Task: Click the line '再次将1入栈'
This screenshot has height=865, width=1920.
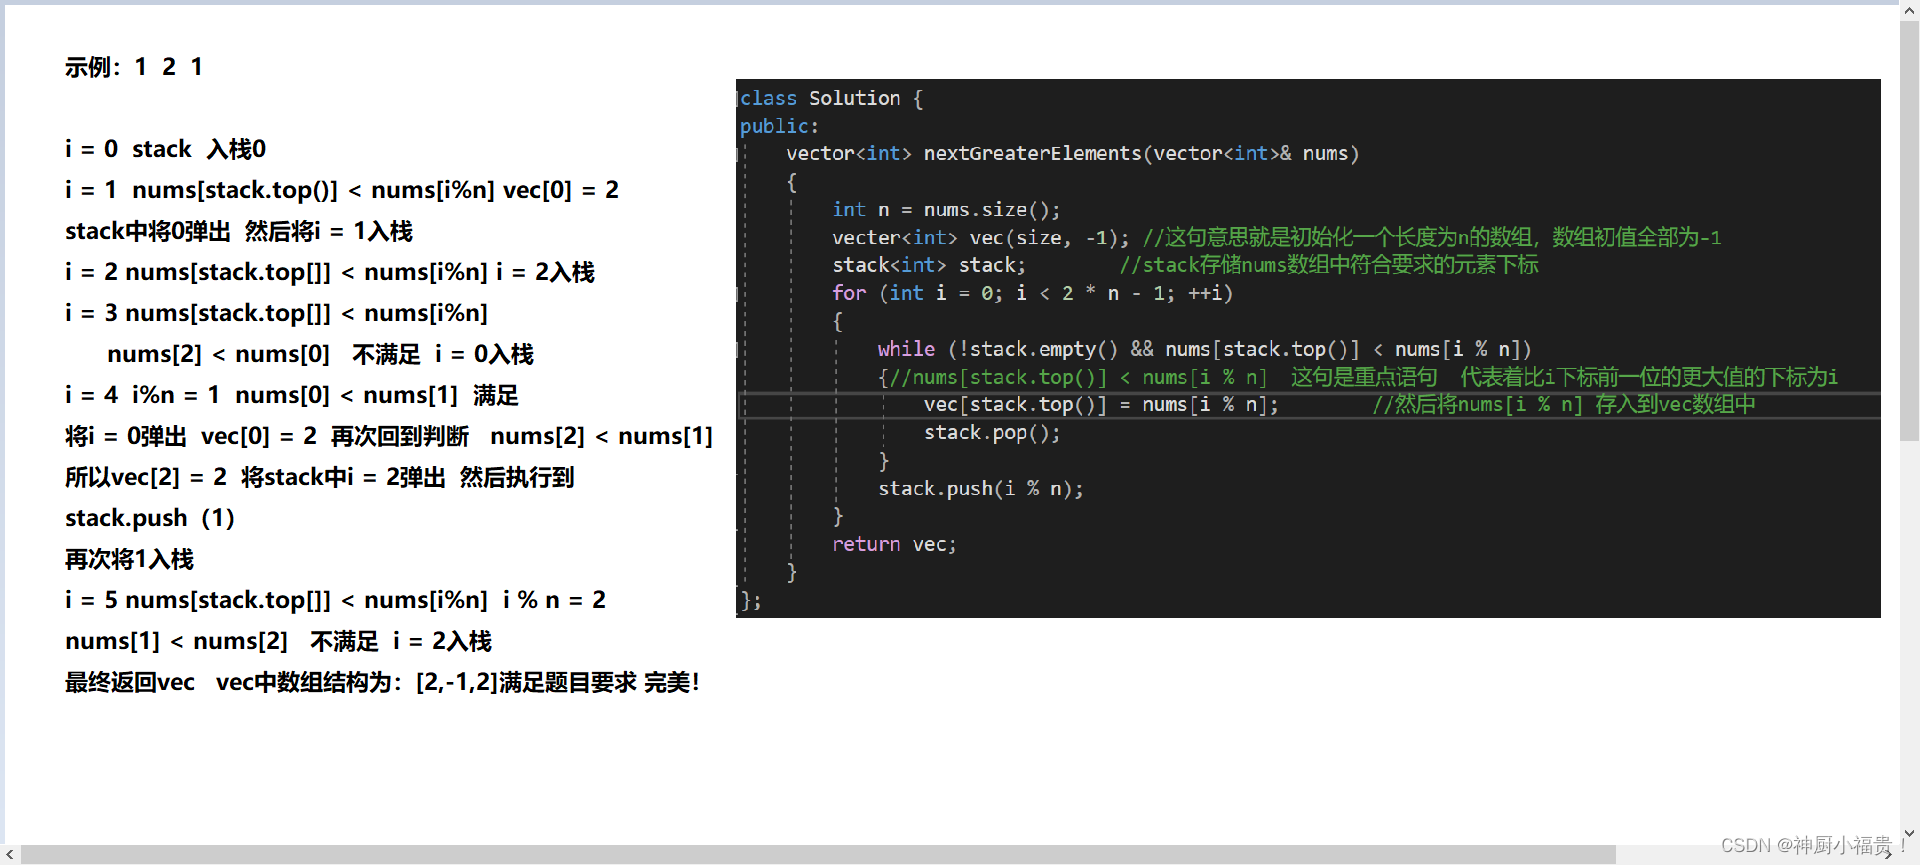Action: (129, 559)
